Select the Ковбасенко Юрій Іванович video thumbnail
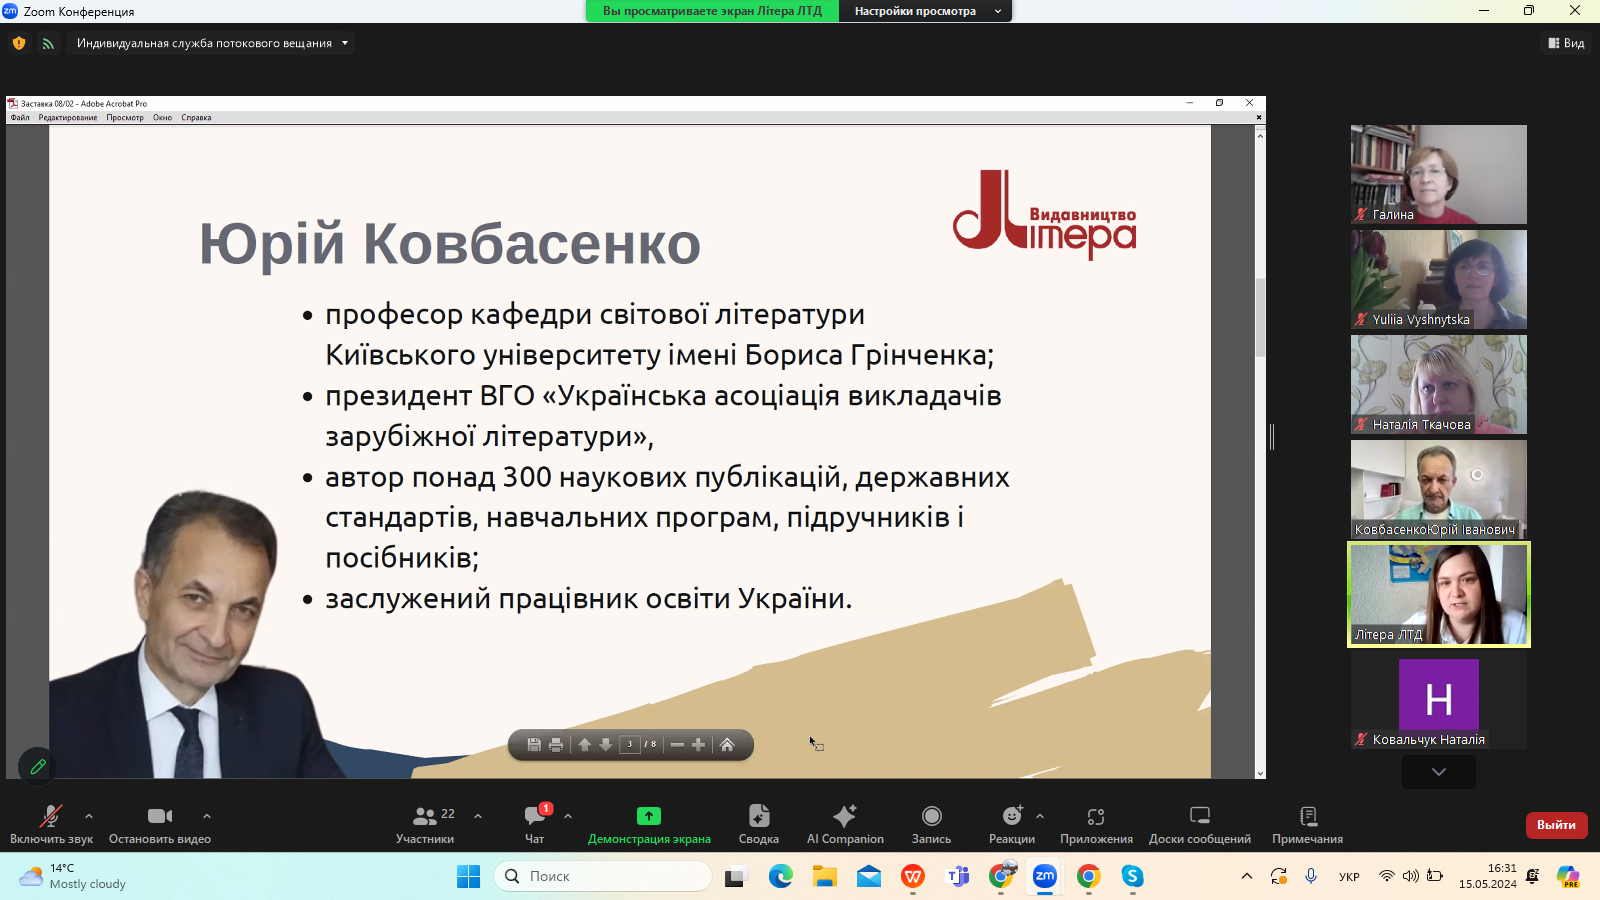The image size is (1600, 900). pos(1438,489)
